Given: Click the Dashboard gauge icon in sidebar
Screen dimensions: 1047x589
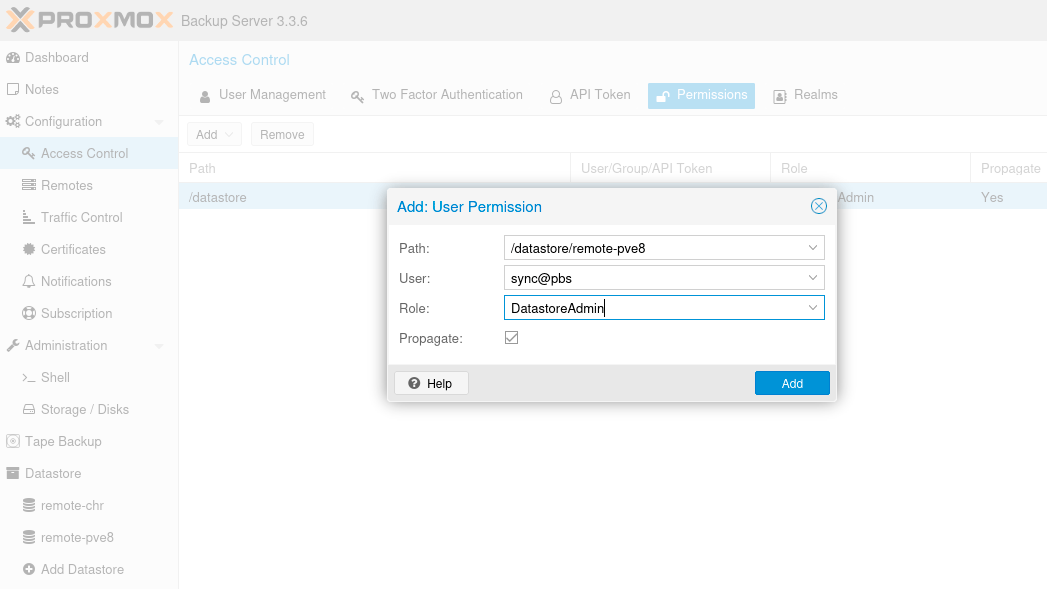Looking at the screenshot, I should point(13,58).
